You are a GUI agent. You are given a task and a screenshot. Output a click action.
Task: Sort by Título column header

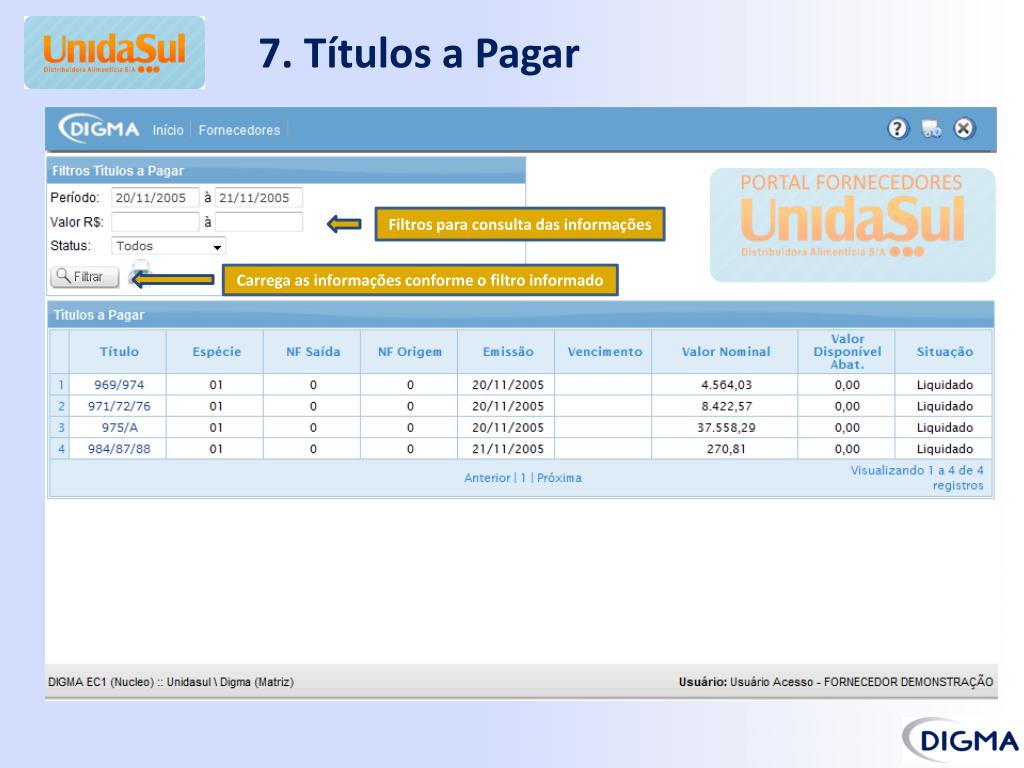118,351
